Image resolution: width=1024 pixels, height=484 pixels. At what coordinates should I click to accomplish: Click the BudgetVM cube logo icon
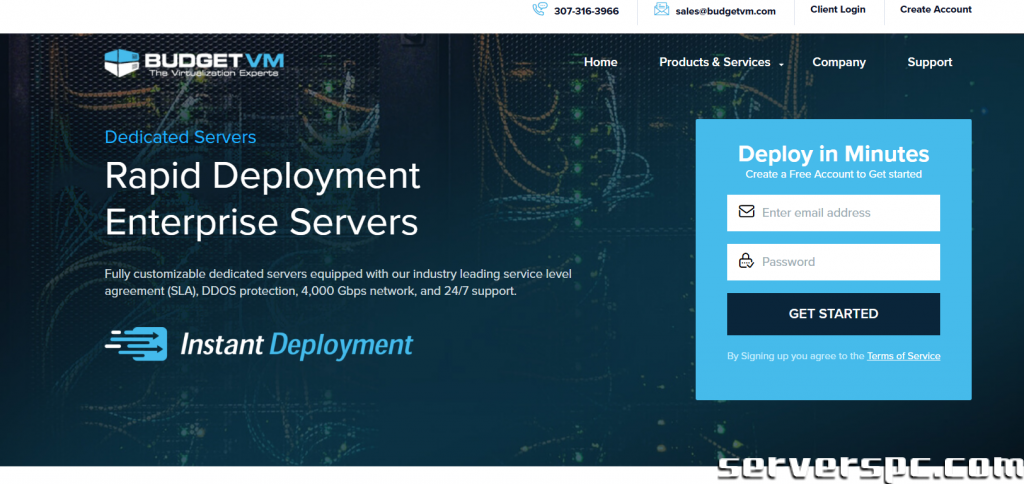click(121, 63)
